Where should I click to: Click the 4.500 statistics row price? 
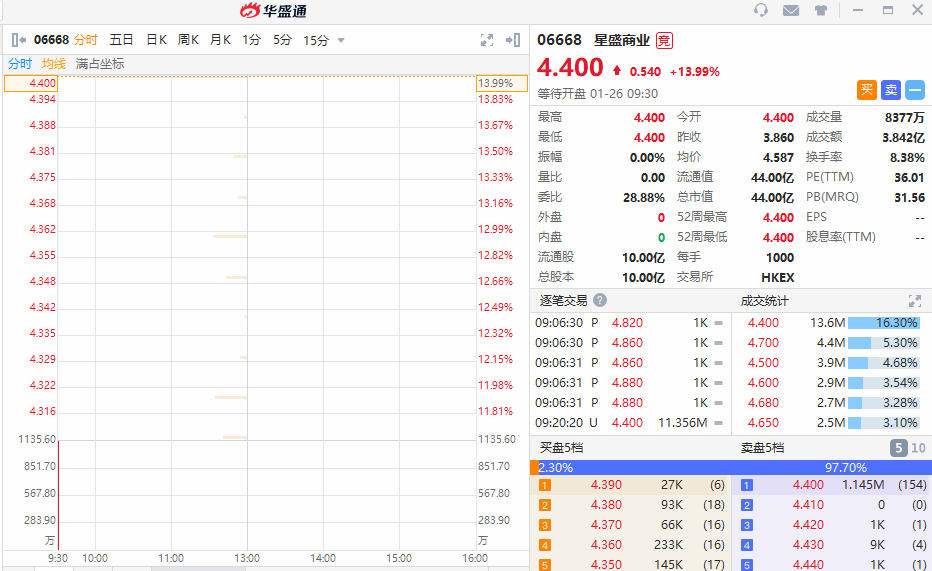(763, 362)
